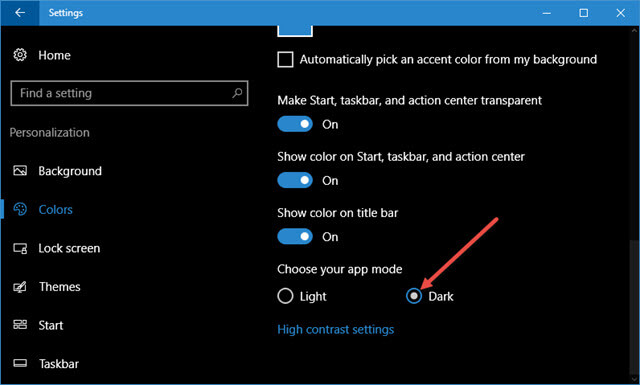Check automatically pick an accent color

(285, 60)
